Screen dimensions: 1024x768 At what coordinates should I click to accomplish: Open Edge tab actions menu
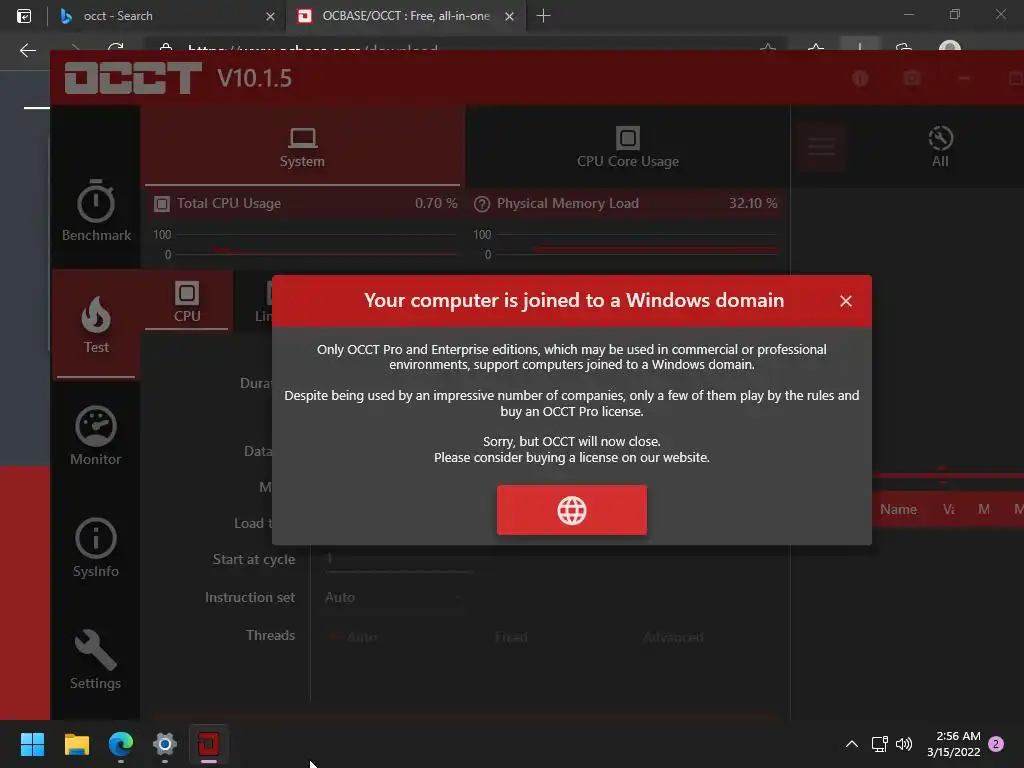coord(24,16)
